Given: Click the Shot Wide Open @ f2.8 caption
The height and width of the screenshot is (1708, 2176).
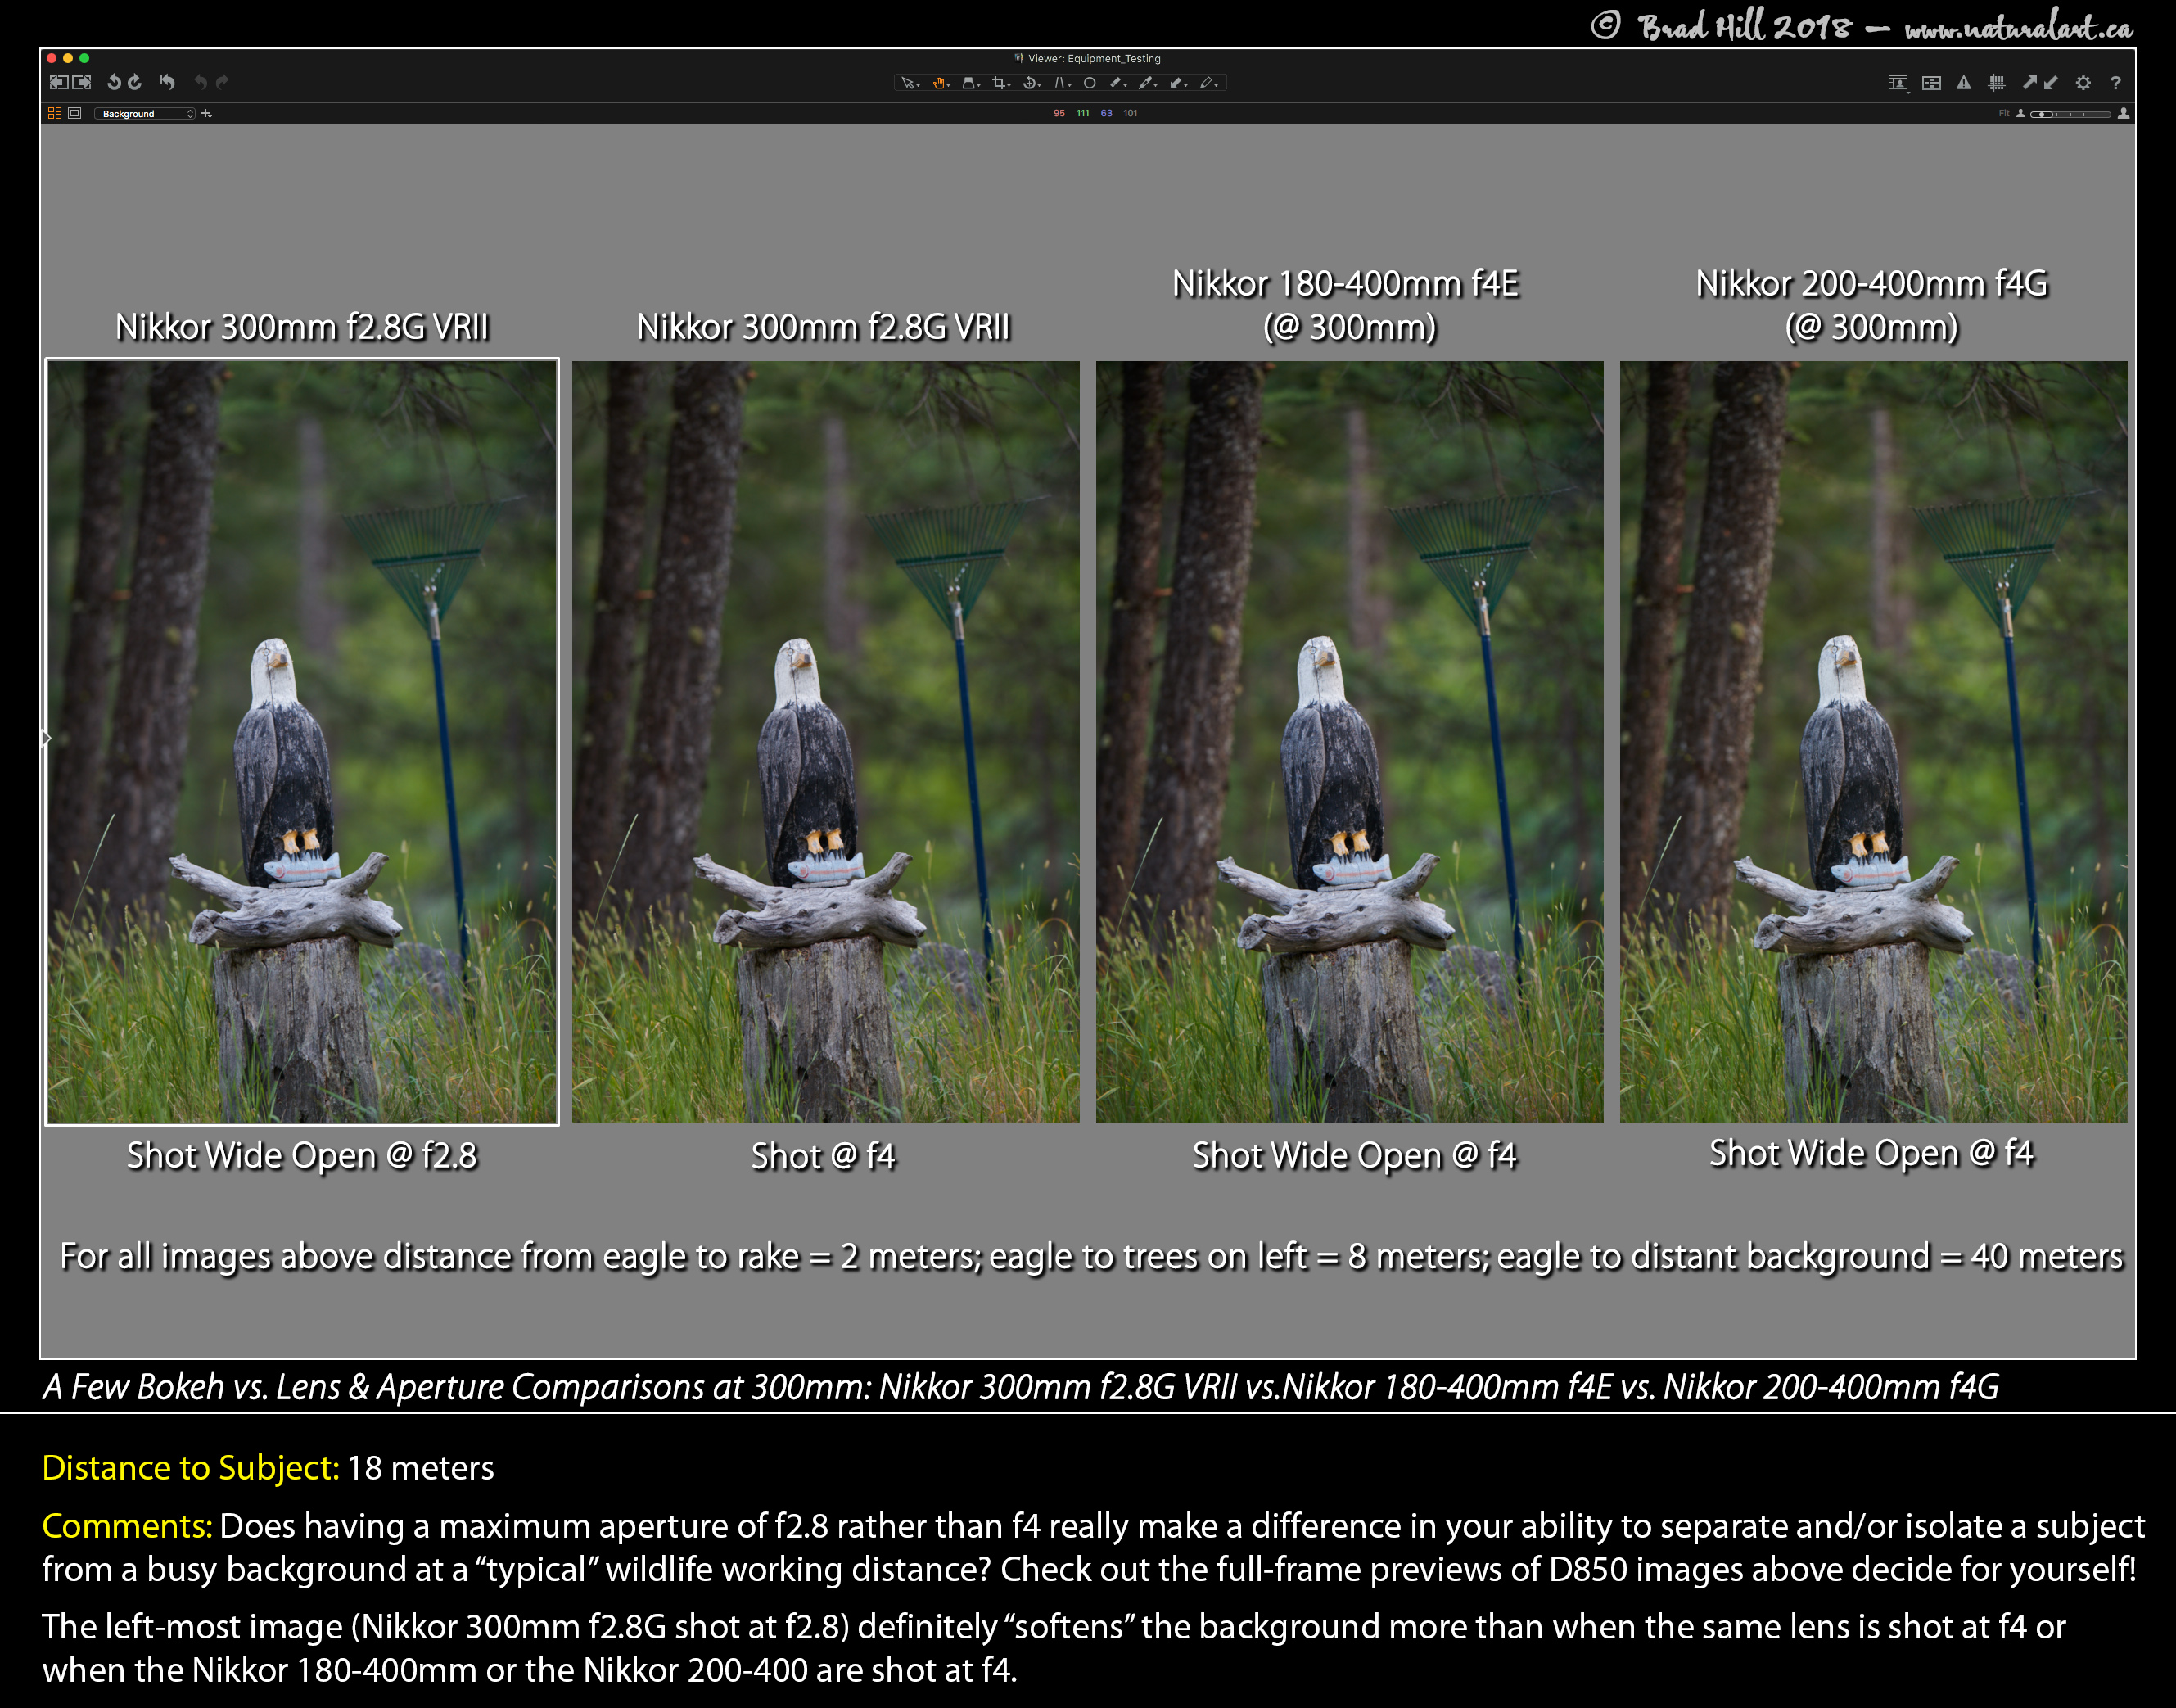Looking at the screenshot, I should [x=301, y=1156].
